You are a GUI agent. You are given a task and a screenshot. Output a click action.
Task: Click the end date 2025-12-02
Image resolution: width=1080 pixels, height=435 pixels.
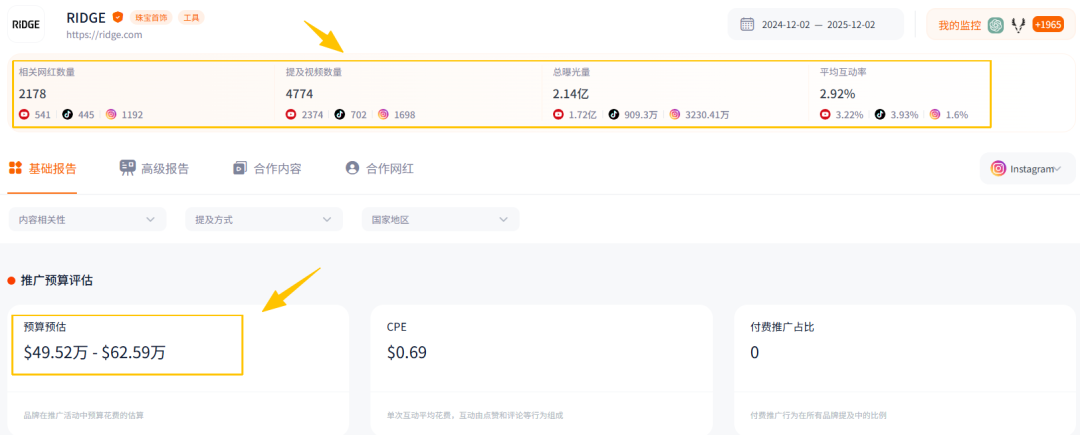852,25
